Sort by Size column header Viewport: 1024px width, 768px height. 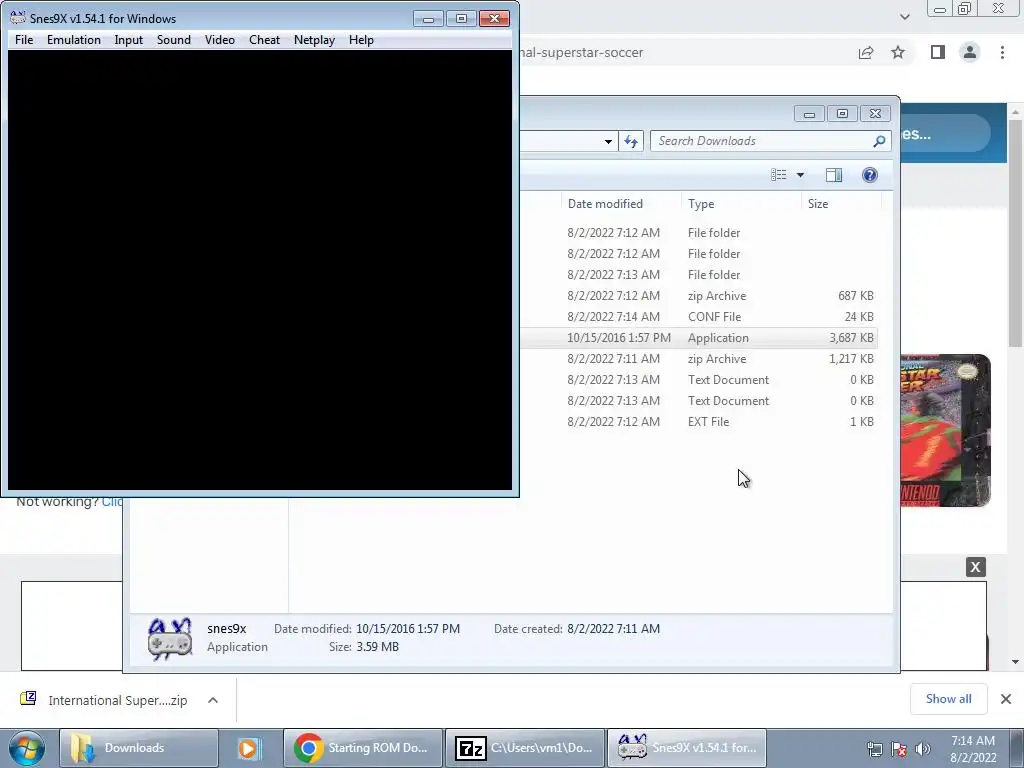tap(841, 204)
